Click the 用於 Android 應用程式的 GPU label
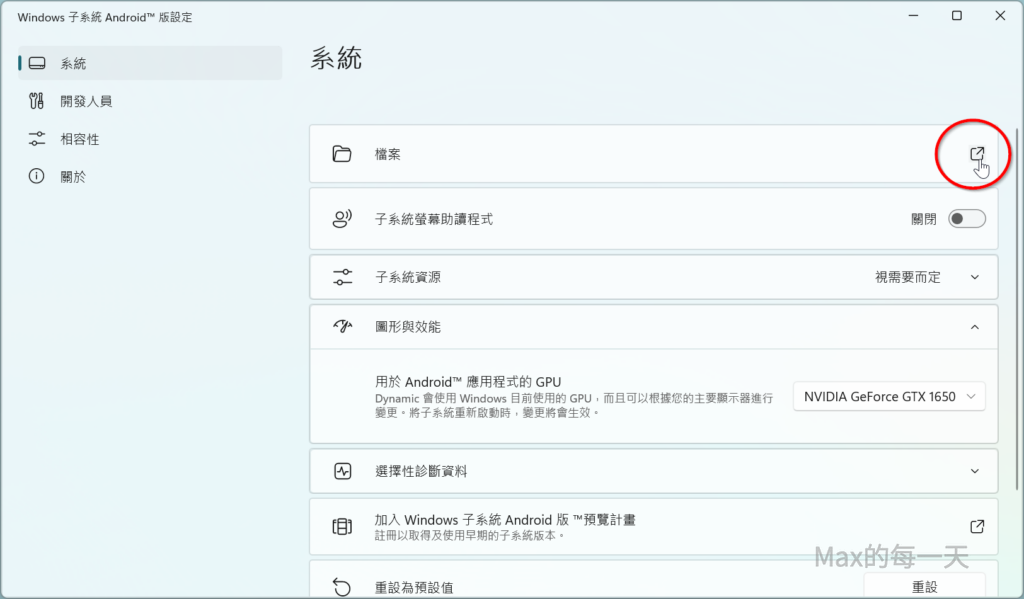Viewport: 1024px width, 599px height. click(x=468, y=382)
